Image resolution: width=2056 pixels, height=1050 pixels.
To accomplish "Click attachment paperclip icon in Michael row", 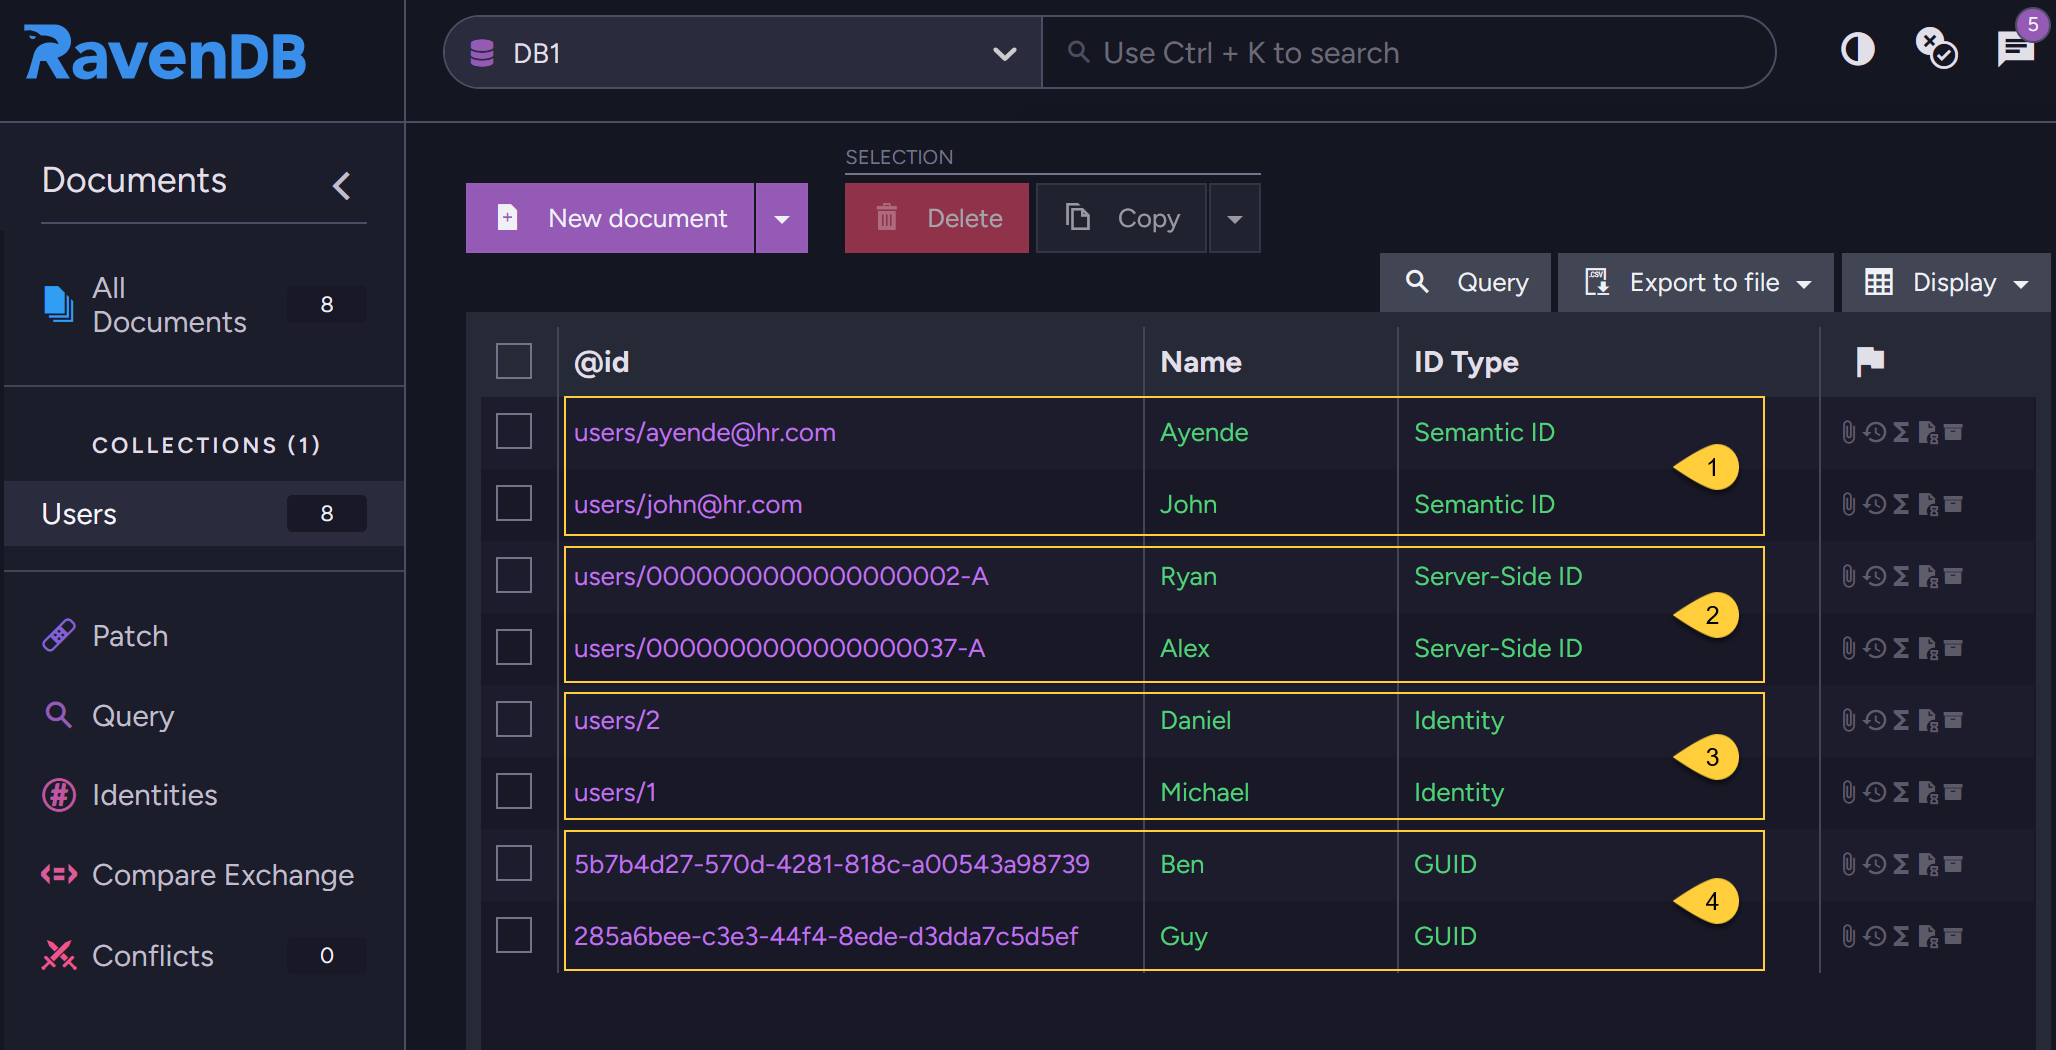I will pos(1849,792).
